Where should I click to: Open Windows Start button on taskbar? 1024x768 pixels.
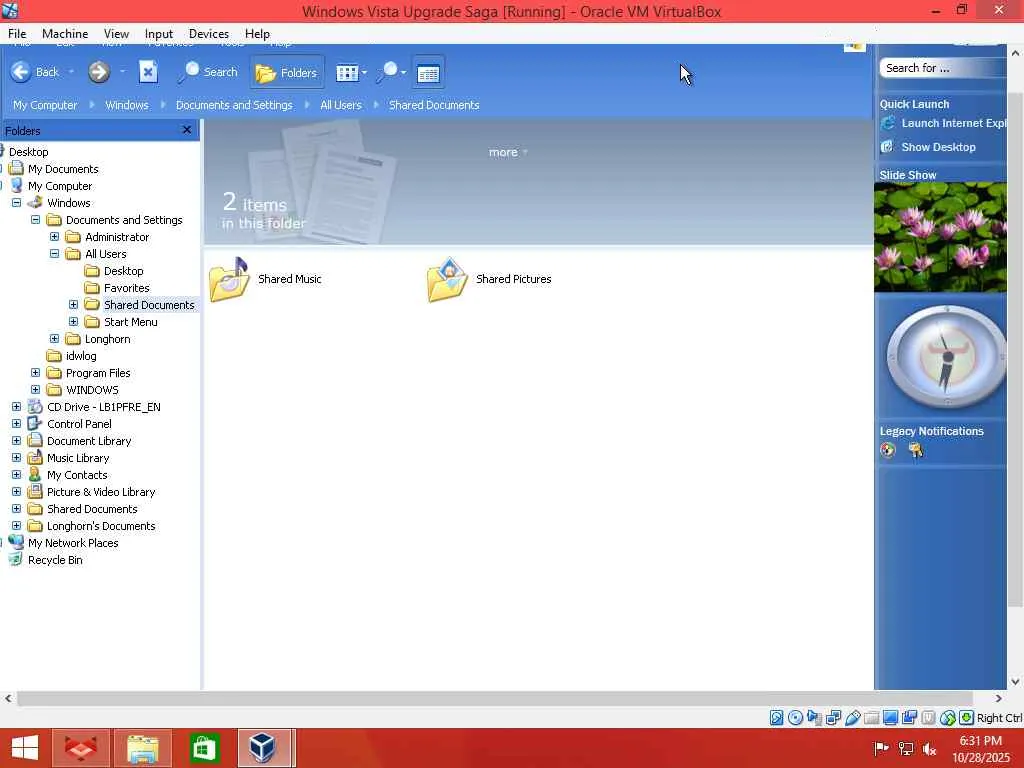pyautogui.click(x=25, y=748)
